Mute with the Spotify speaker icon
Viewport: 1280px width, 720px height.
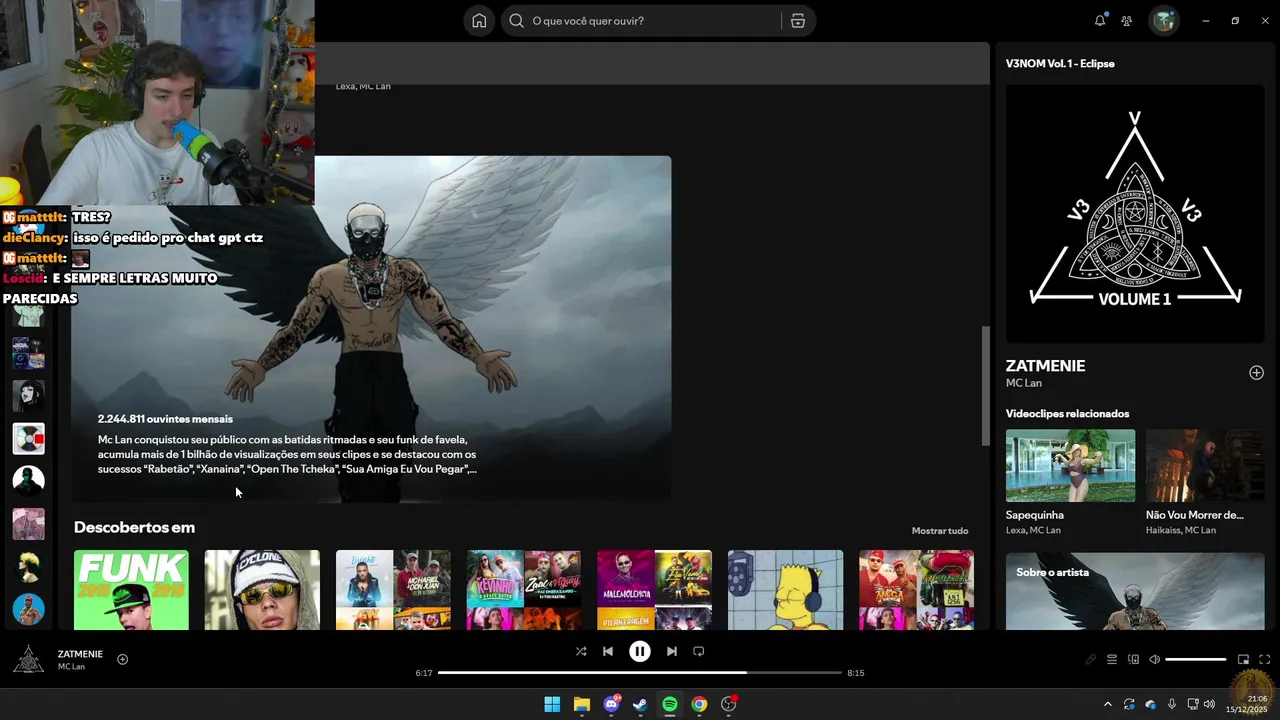point(1154,659)
